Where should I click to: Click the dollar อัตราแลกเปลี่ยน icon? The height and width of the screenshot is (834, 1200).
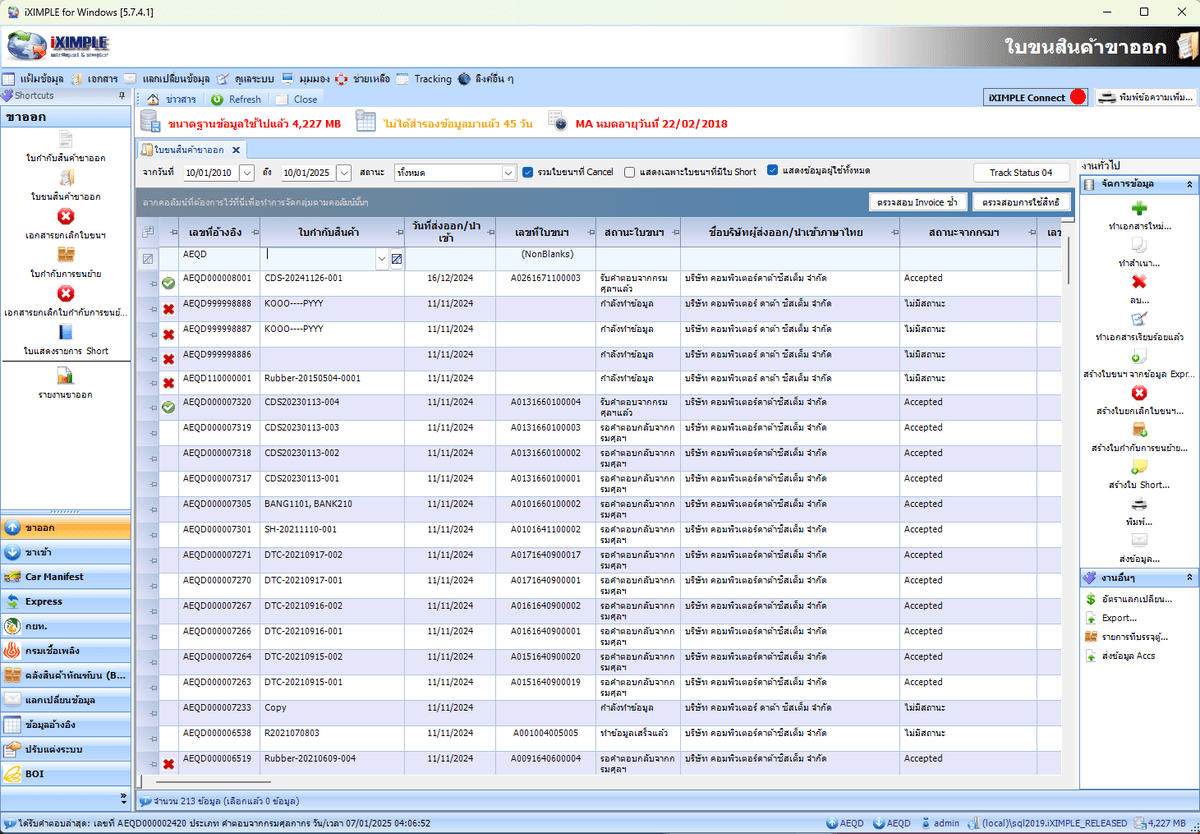(x=1091, y=599)
